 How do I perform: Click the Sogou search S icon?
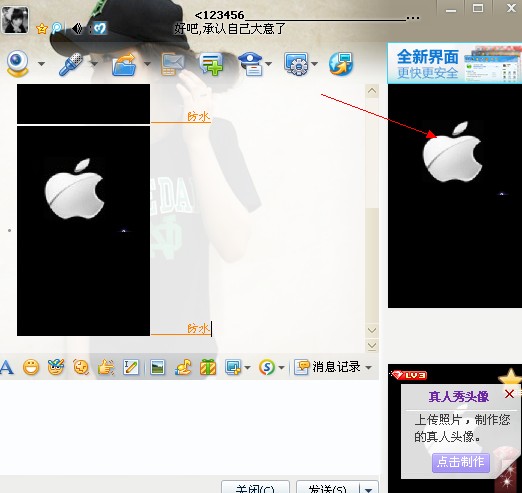(x=267, y=367)
